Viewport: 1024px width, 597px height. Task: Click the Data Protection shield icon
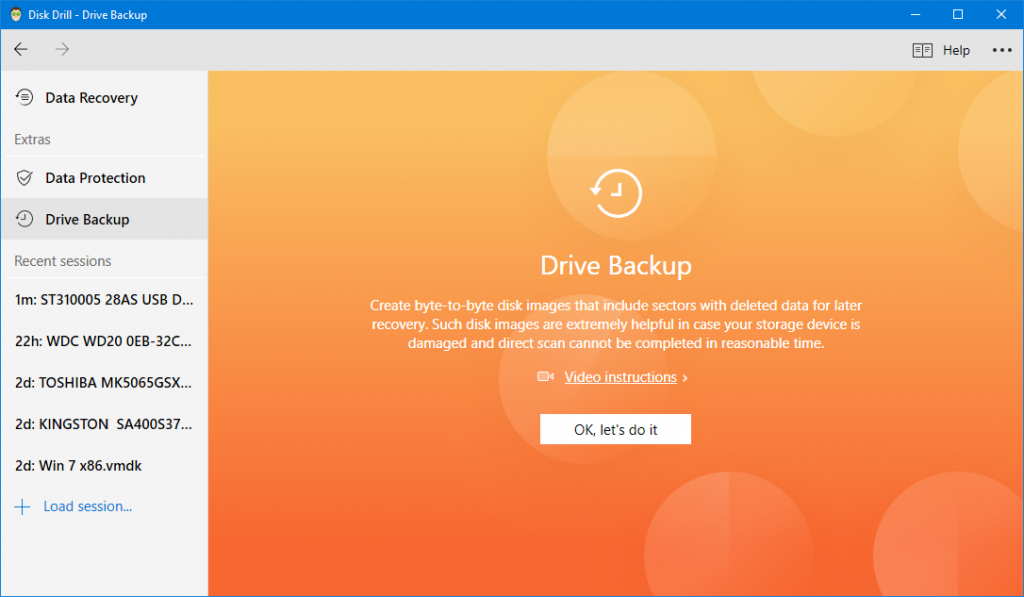(x=24, y=177)
